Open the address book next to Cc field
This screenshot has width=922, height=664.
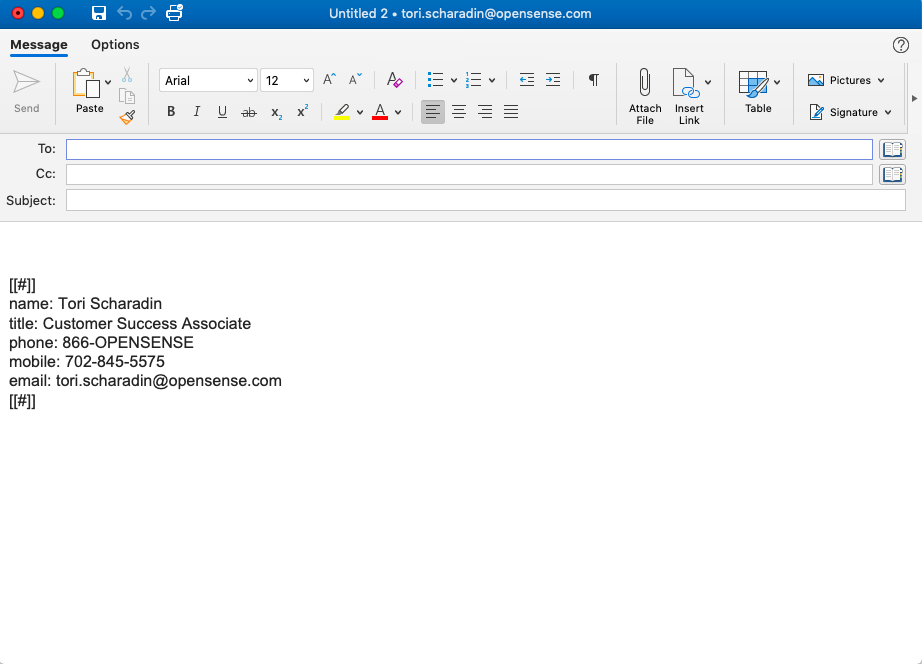[x=892, y=174]
